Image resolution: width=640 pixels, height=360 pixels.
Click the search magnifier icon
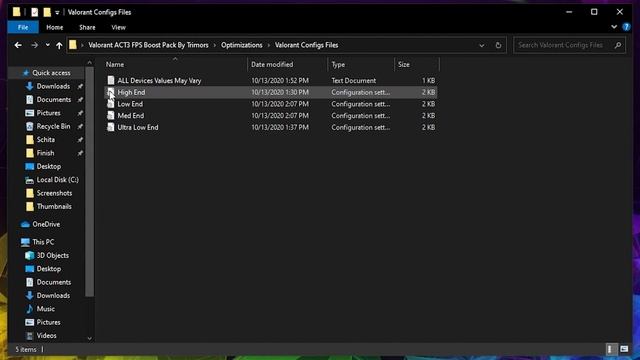coord(618,45)
